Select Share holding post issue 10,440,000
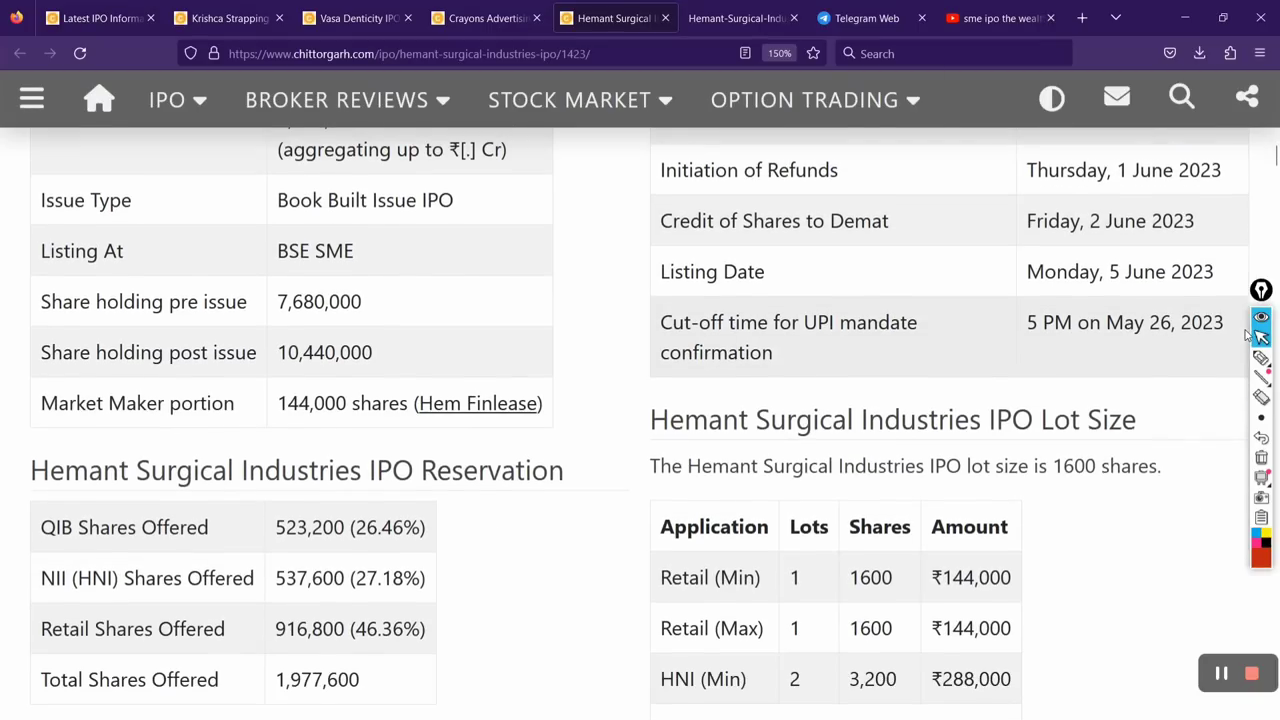Viewport: 1280px width, 720px height. (x=325, y=353)
